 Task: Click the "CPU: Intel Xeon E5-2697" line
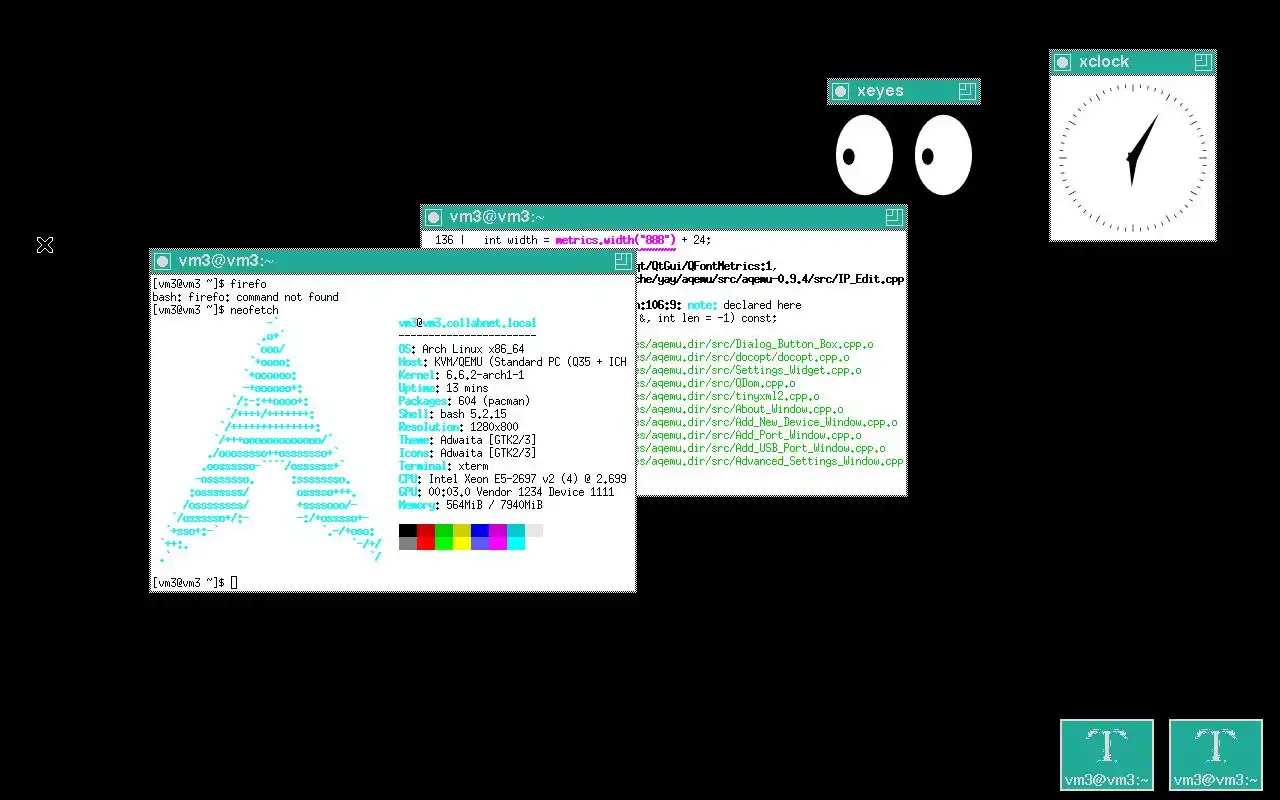coord(513,479)
